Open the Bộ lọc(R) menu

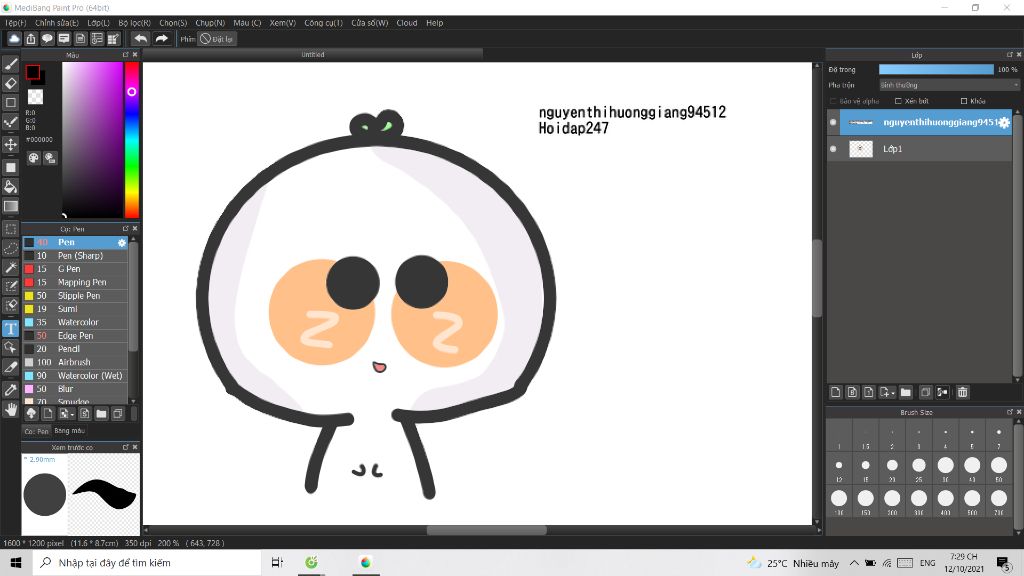pyautogui.click(x=135, y=23)
